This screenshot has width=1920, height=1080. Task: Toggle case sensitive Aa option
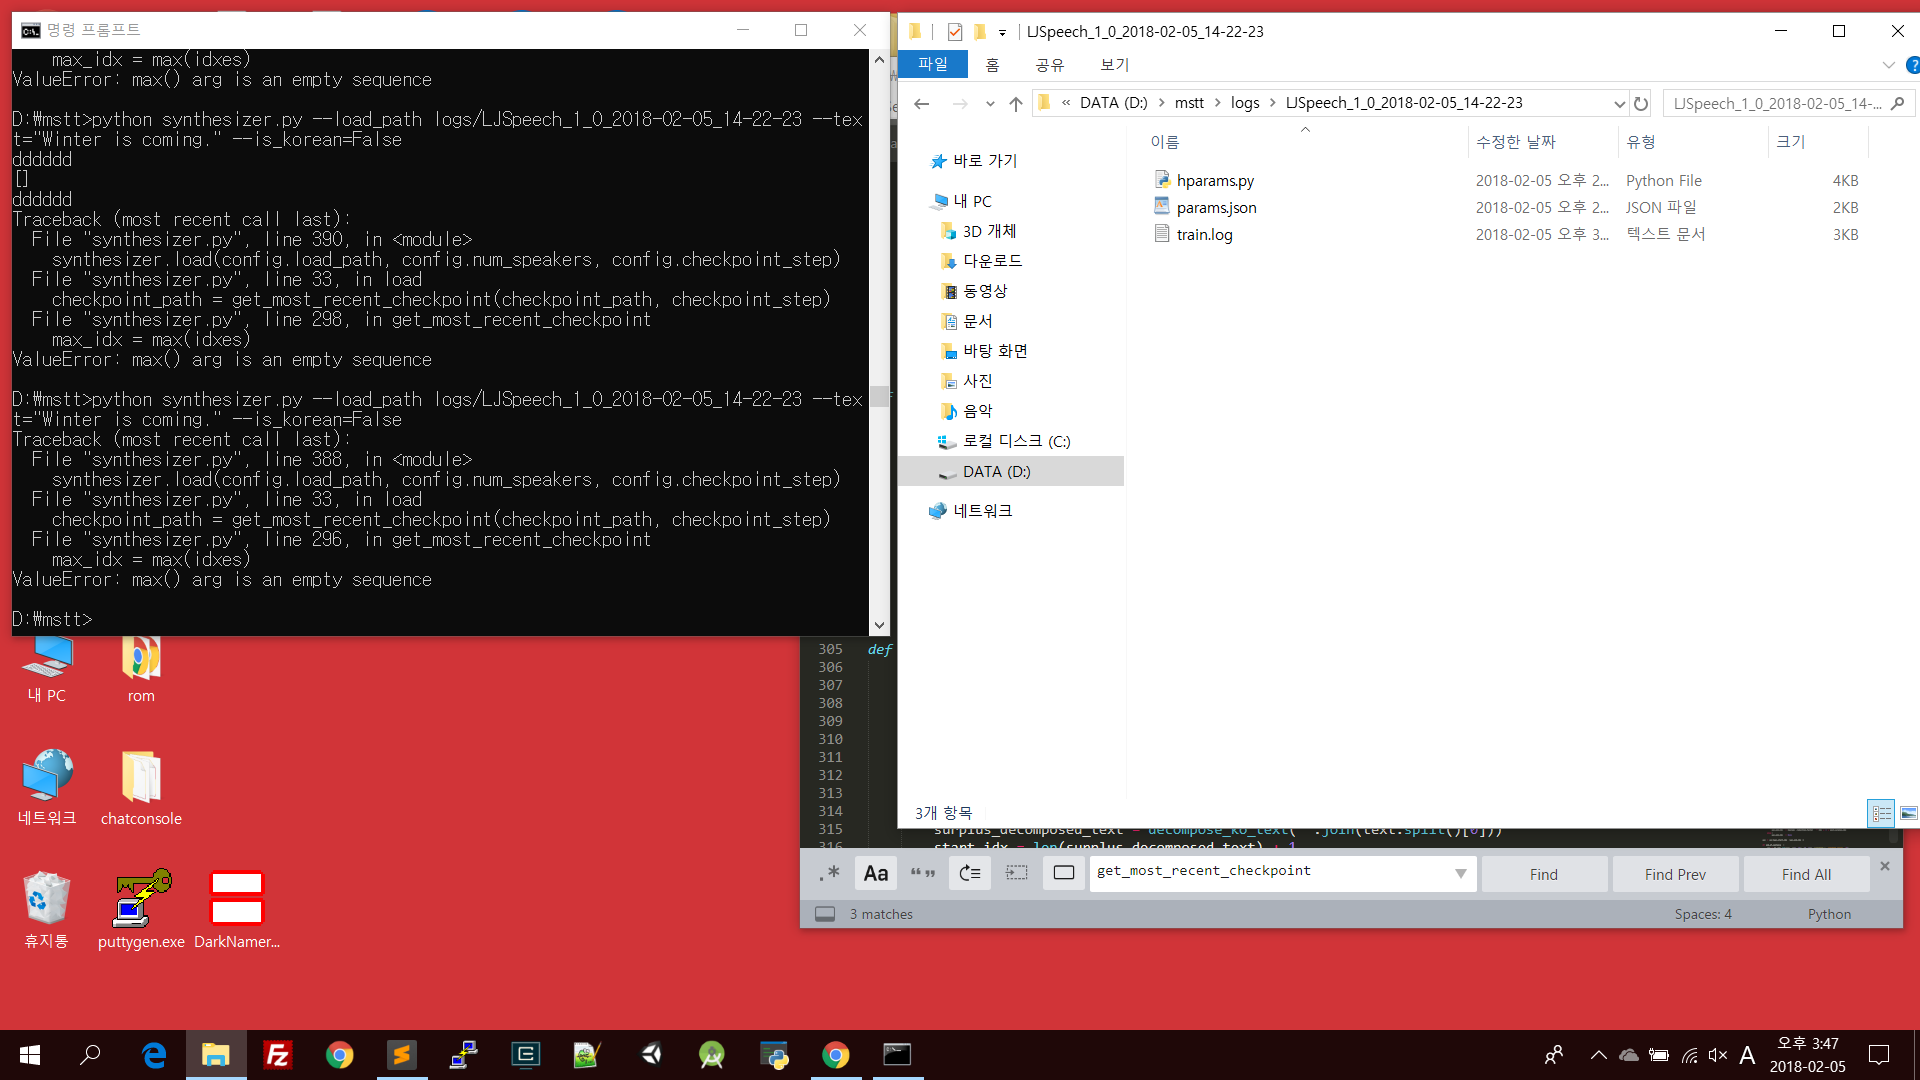(876, 874)
